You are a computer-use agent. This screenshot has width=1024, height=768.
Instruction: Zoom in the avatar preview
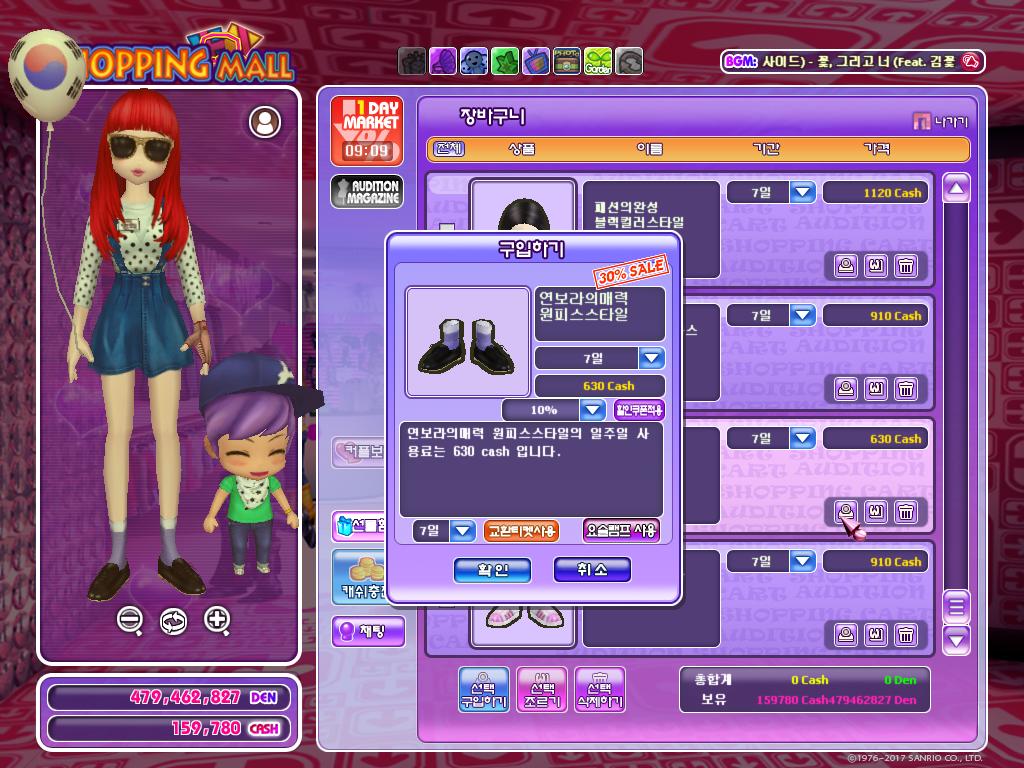(x=217, y=620)
